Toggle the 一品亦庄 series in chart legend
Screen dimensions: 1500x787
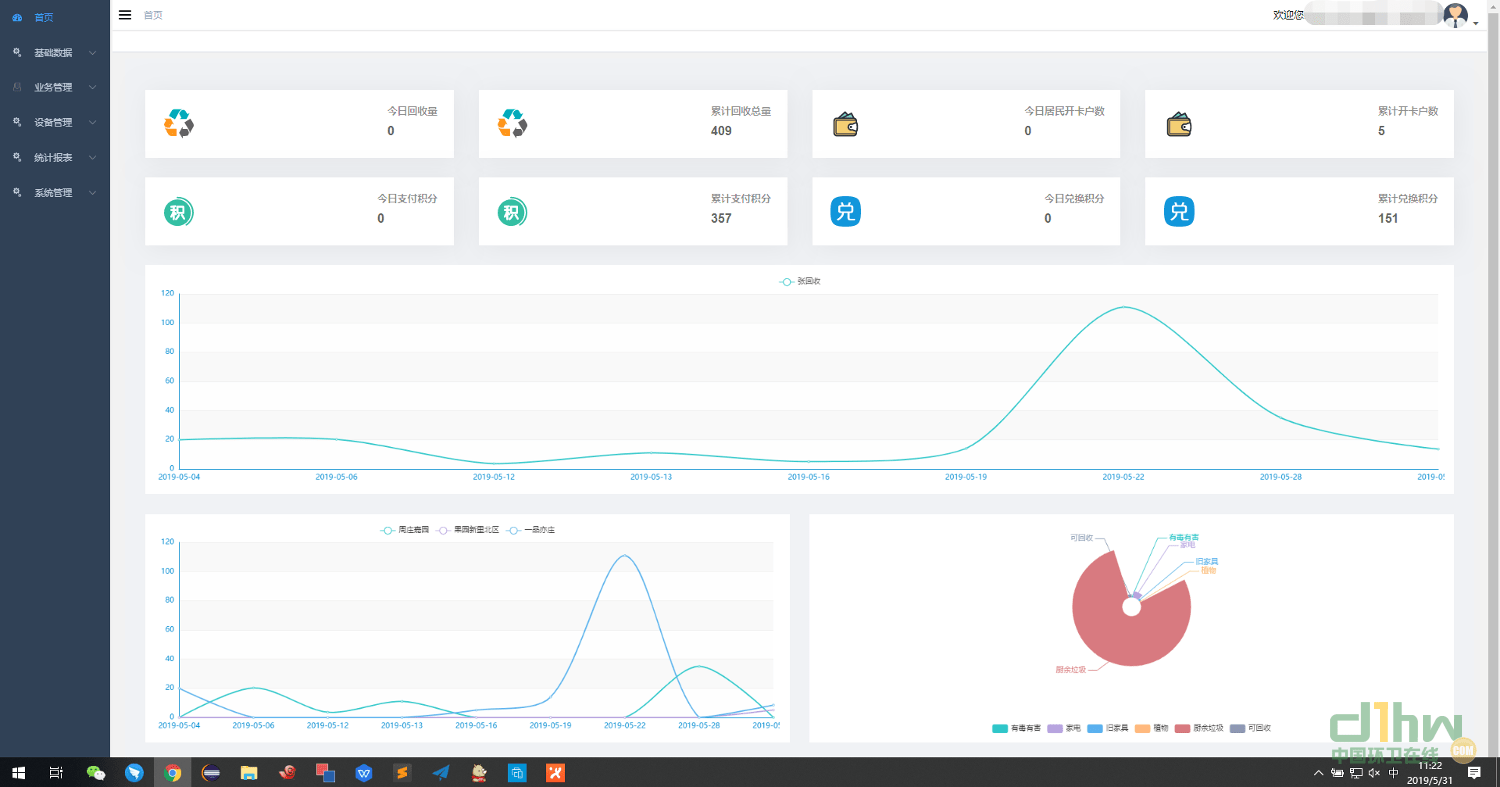530,530
